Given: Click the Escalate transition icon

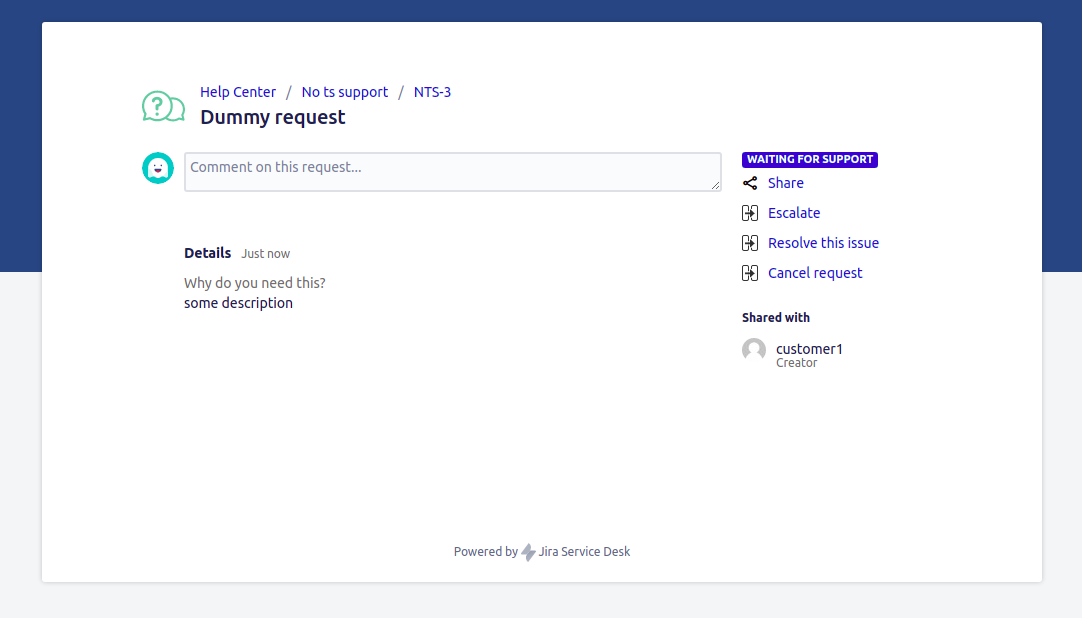Looking at the screenshot, I should 750,213.
